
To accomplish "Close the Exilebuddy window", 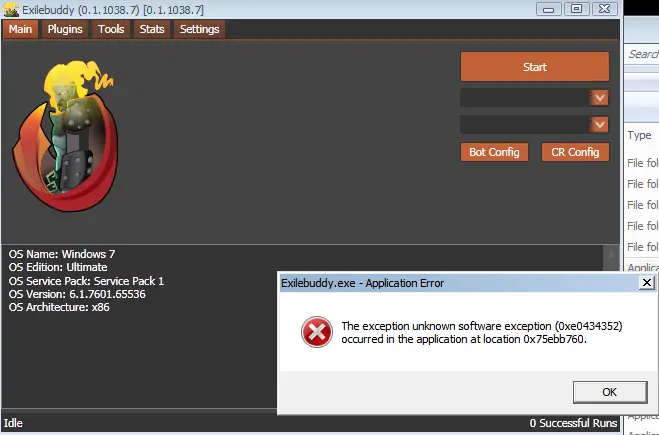I will (605, 9).
